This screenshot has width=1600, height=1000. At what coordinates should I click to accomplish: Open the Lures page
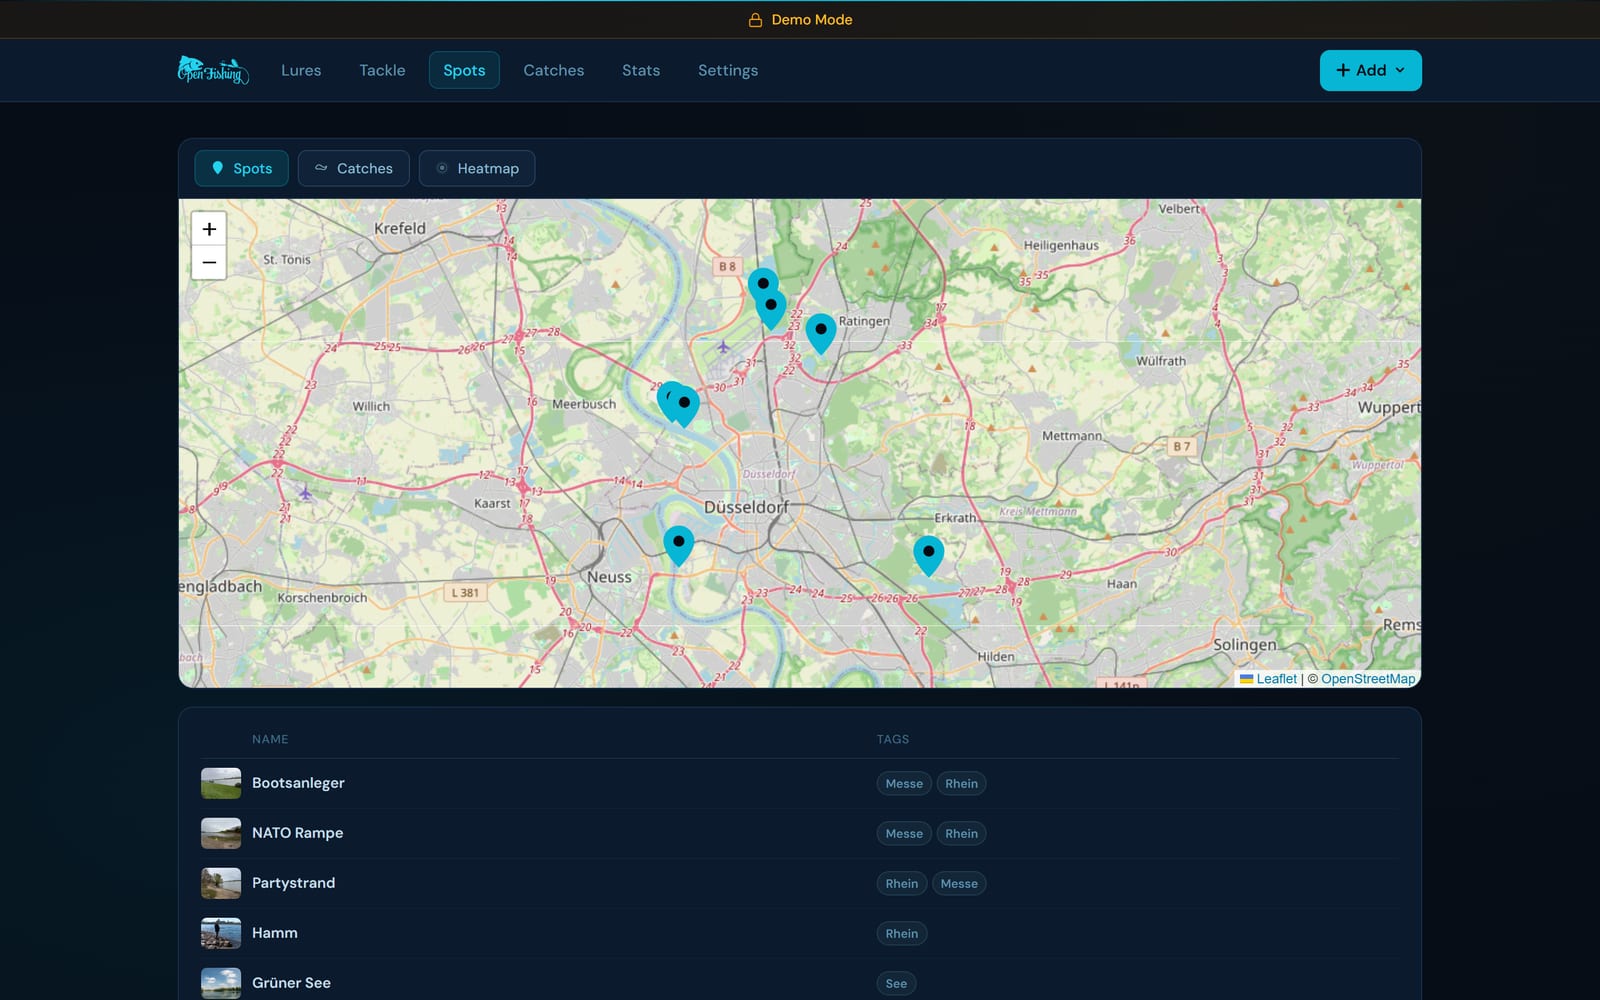pos(301,70)
